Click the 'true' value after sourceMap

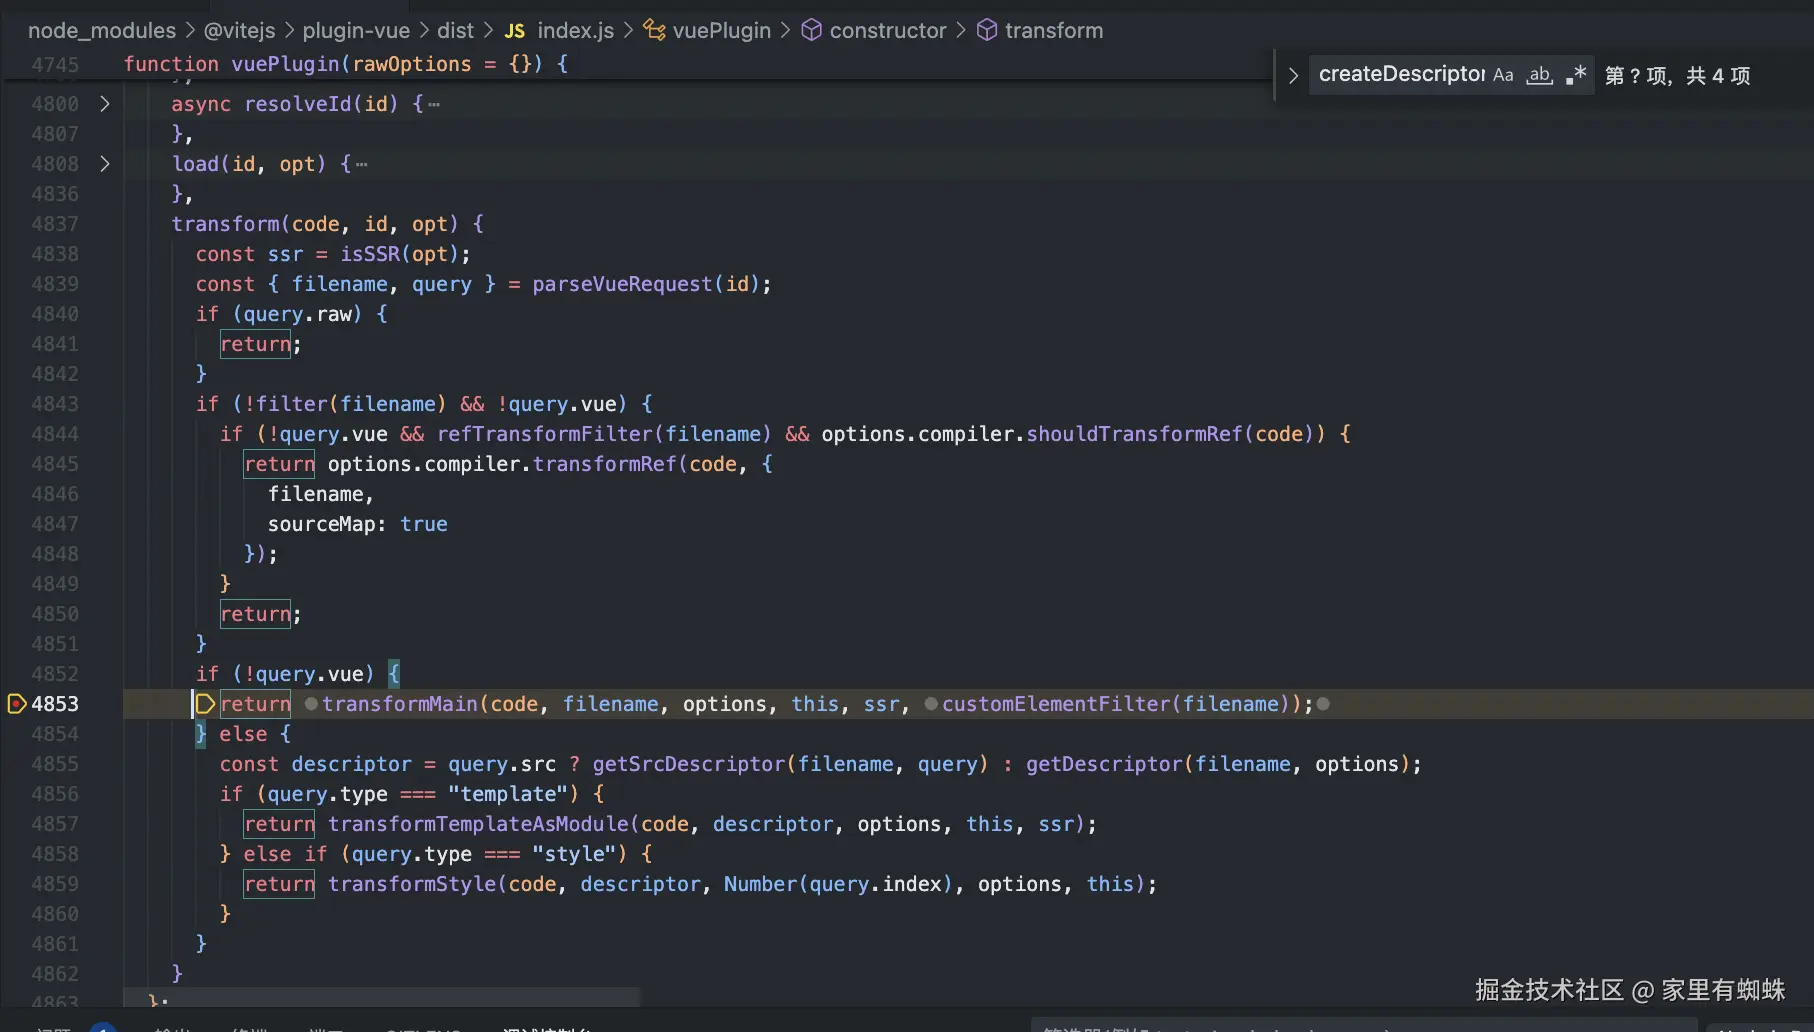[424, 524]
